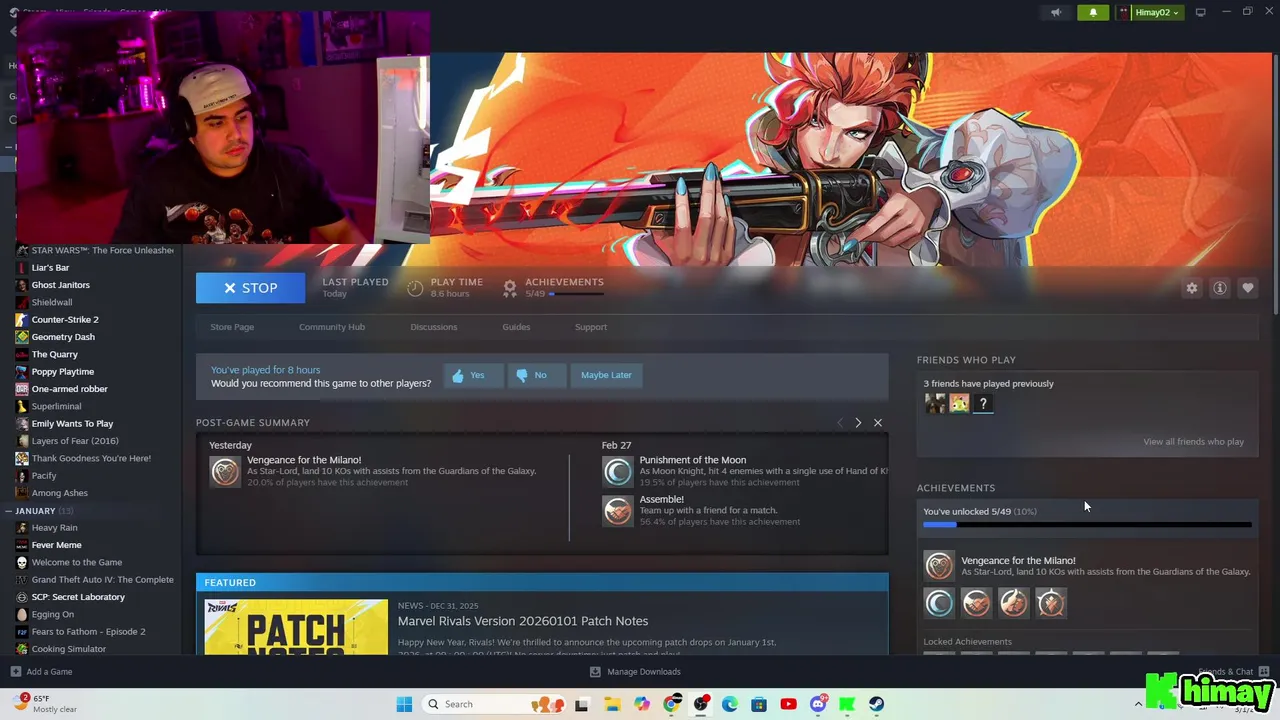Stop the running game with STOP button
The image size is (1280, 720).
[250, 288]
